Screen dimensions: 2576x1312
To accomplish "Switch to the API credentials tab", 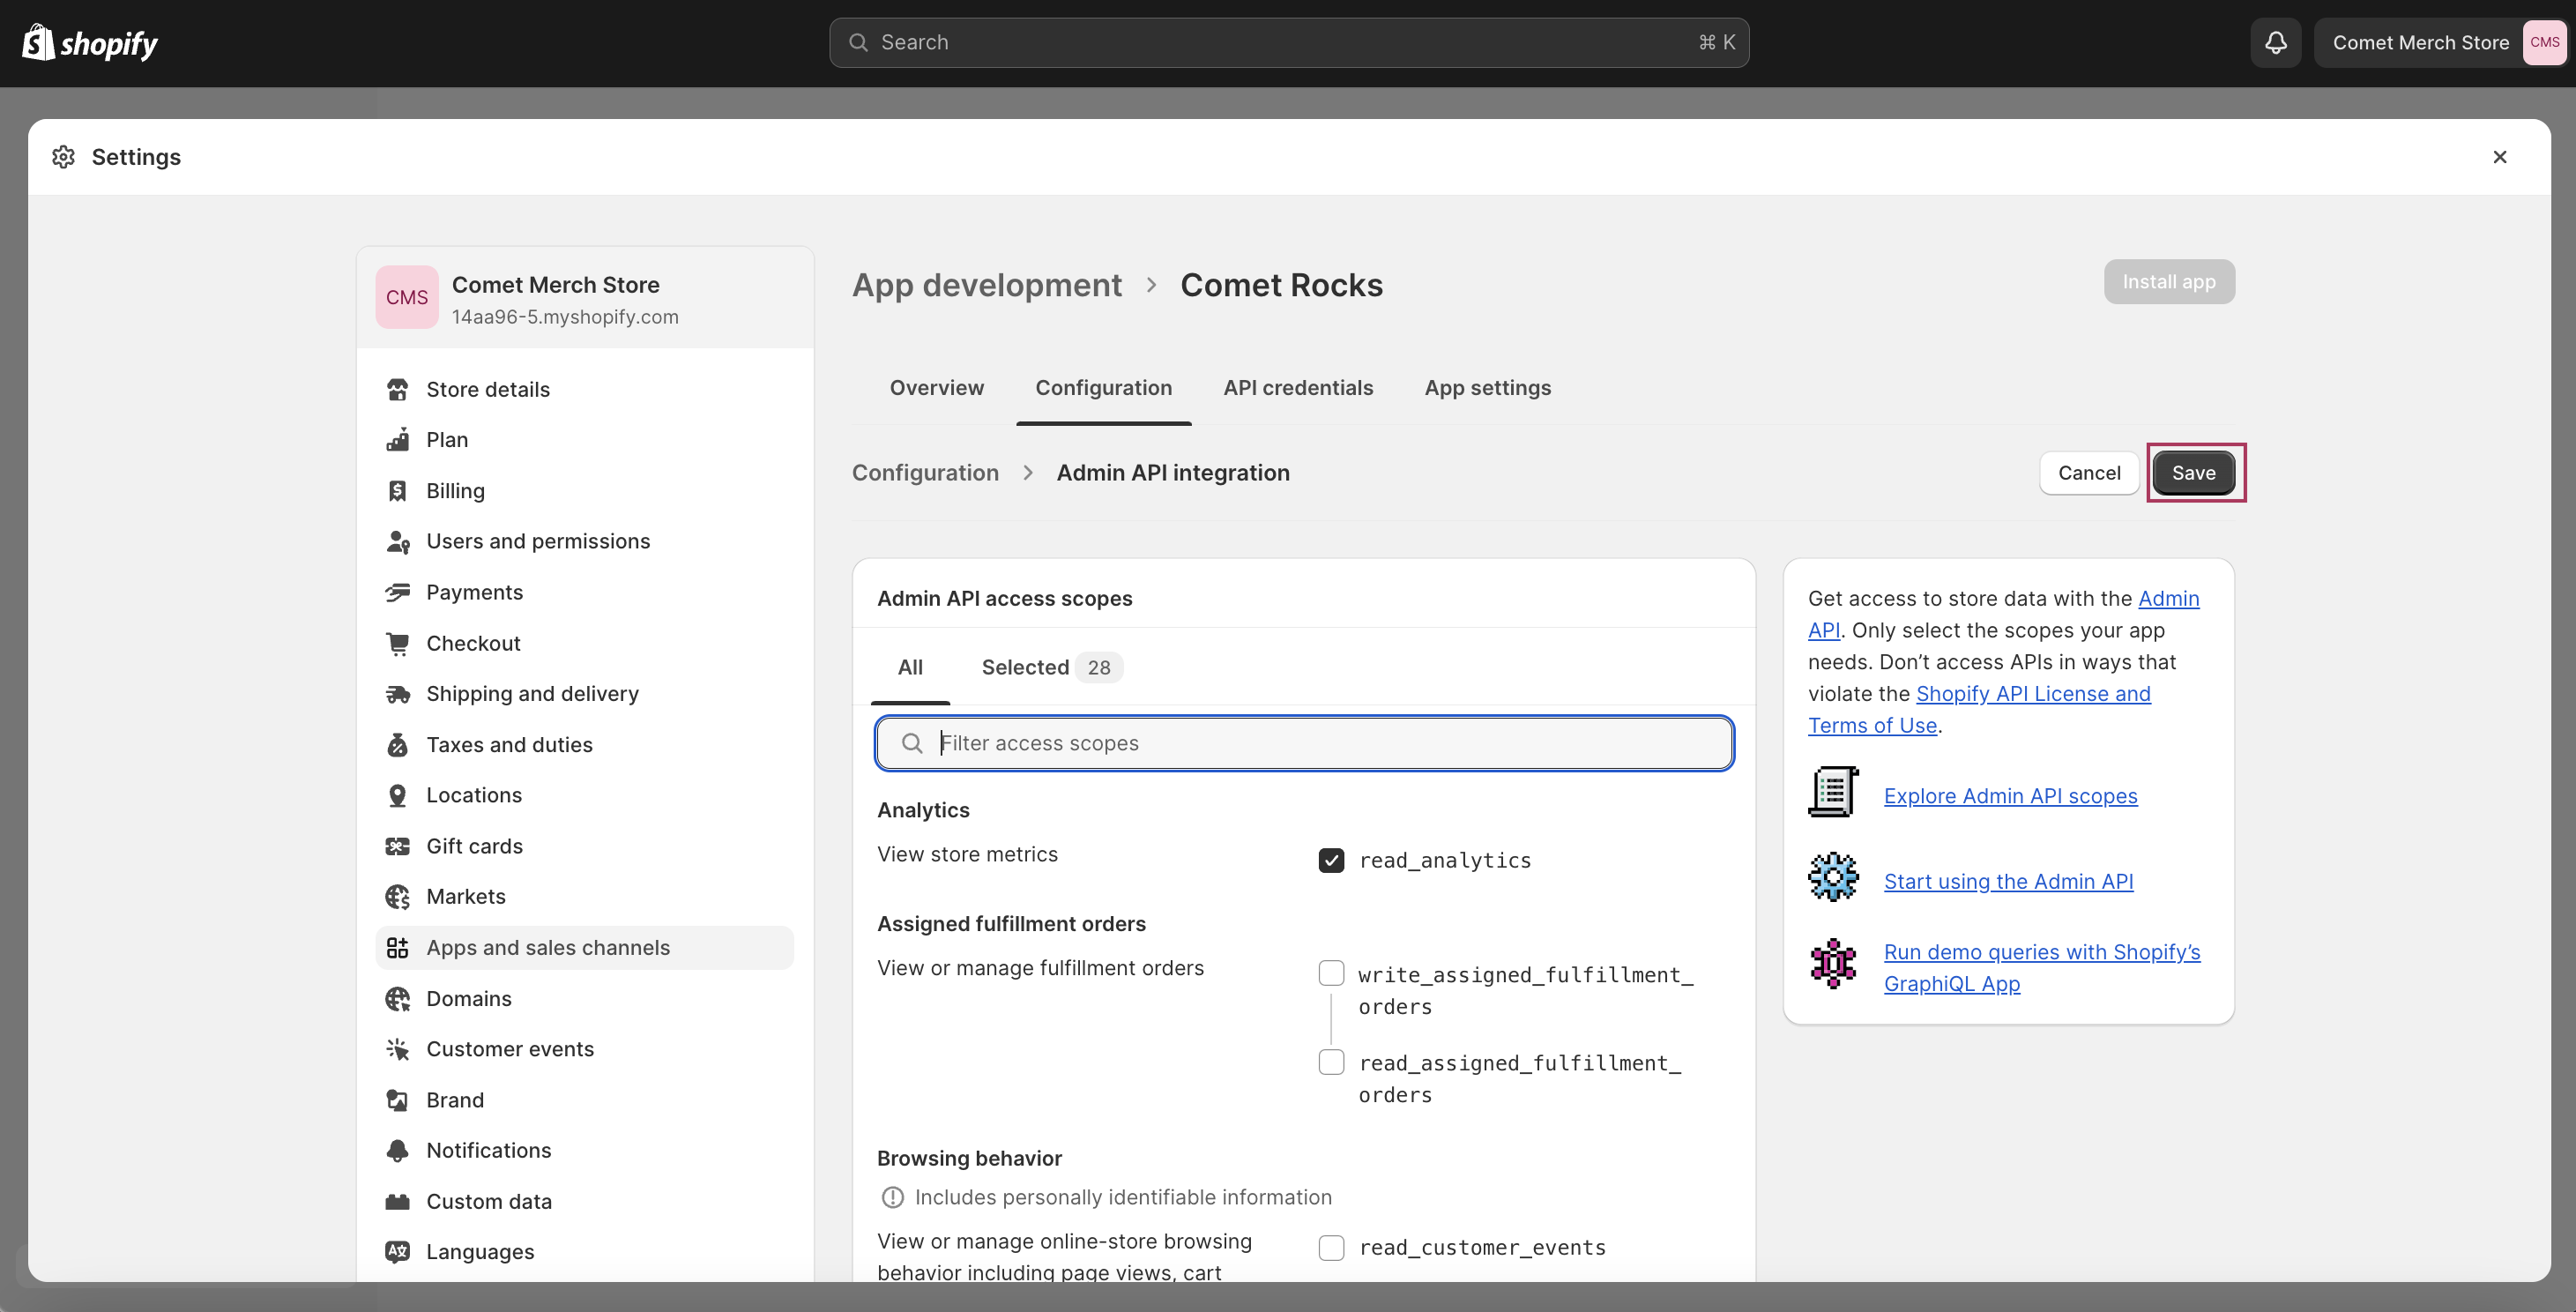I will [1298, 388].
